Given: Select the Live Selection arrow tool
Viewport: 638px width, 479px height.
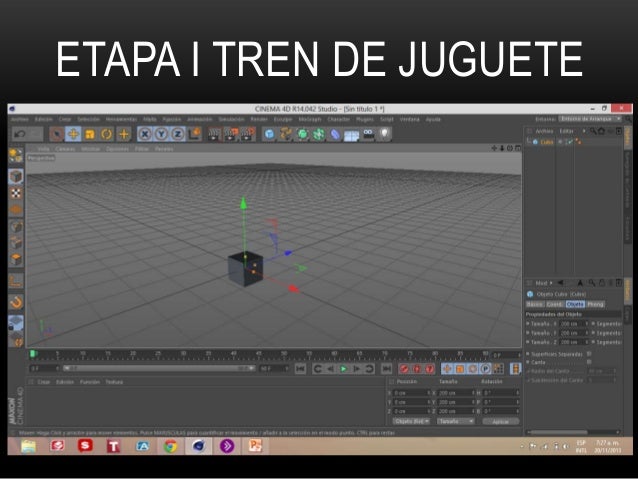Looking at the screenshot, I should click(57, 134).
